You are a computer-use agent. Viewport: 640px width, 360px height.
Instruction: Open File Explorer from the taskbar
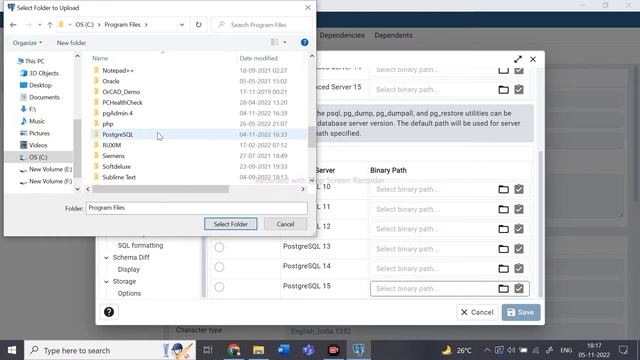coord(258,350)
